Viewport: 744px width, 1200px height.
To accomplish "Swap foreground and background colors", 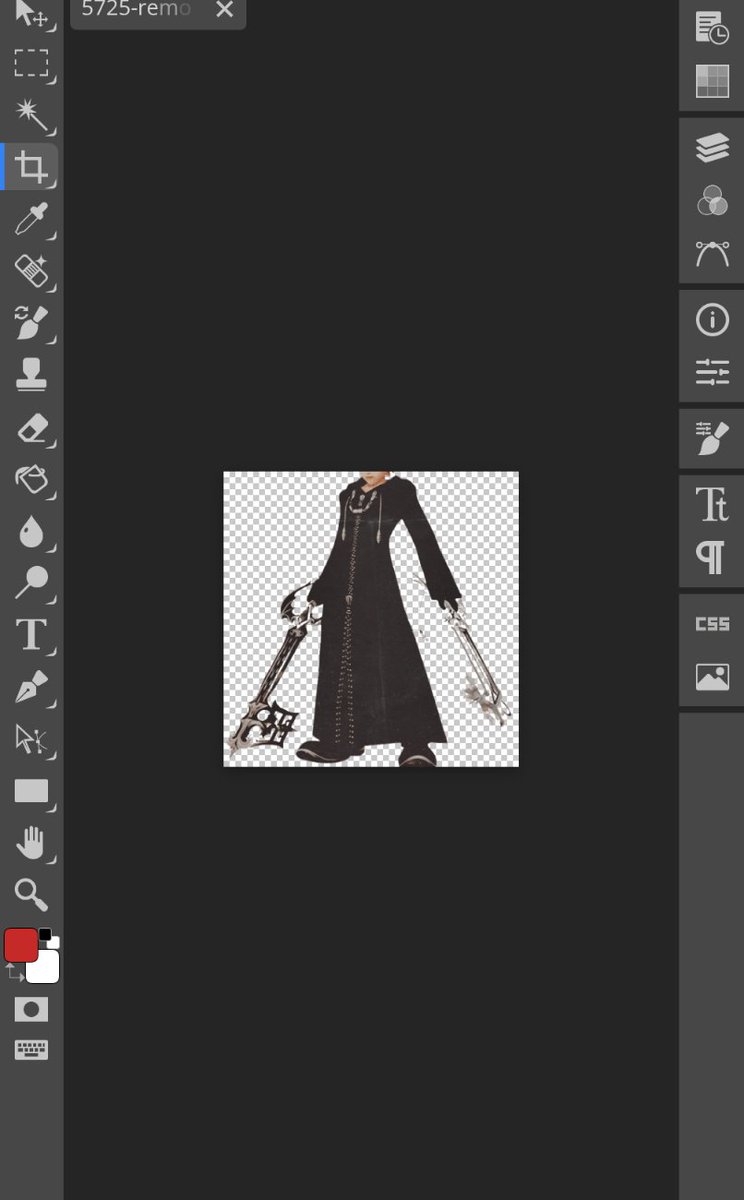I will pyautogui.click(x=13, y=973).
